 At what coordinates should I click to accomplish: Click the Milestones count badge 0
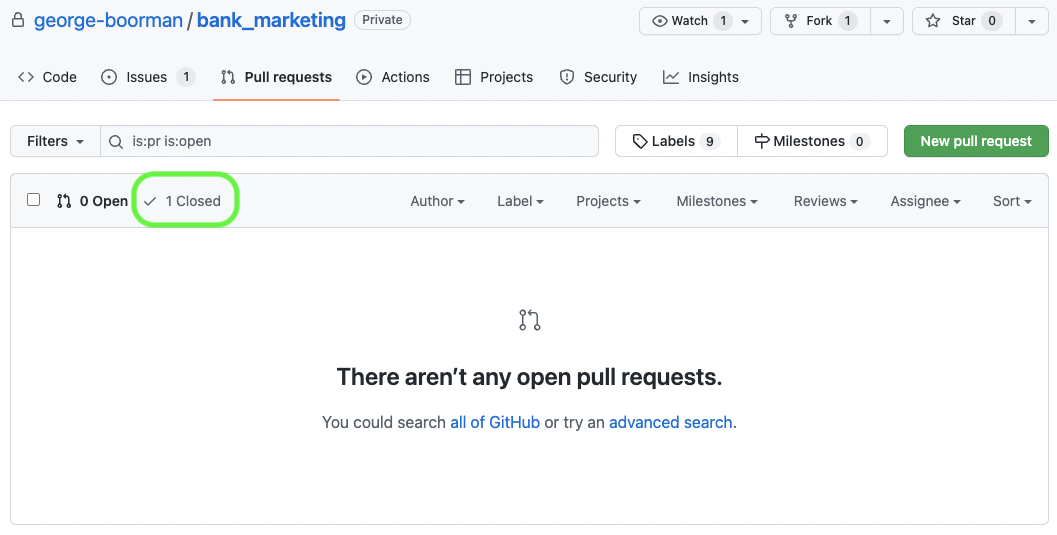click(859, 141)
